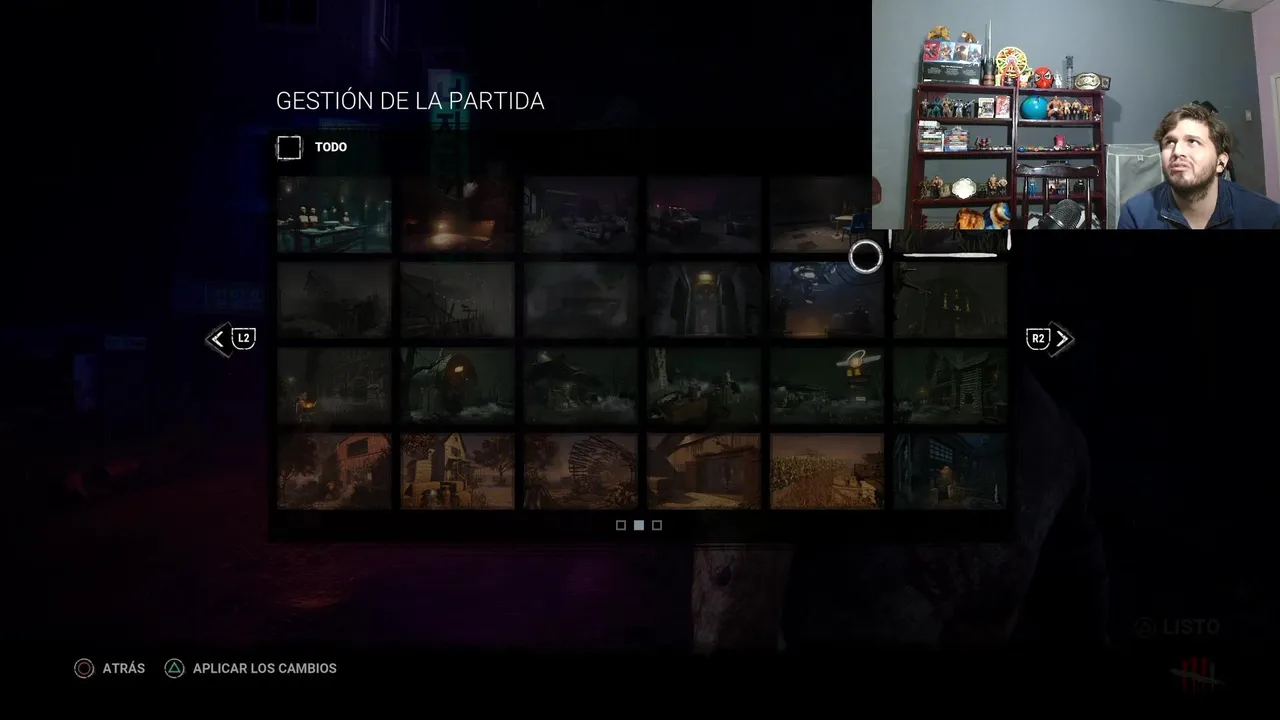Select the third page indicator dot
The height and width of the screenshot is (720, 1280).
click(657, 525)
